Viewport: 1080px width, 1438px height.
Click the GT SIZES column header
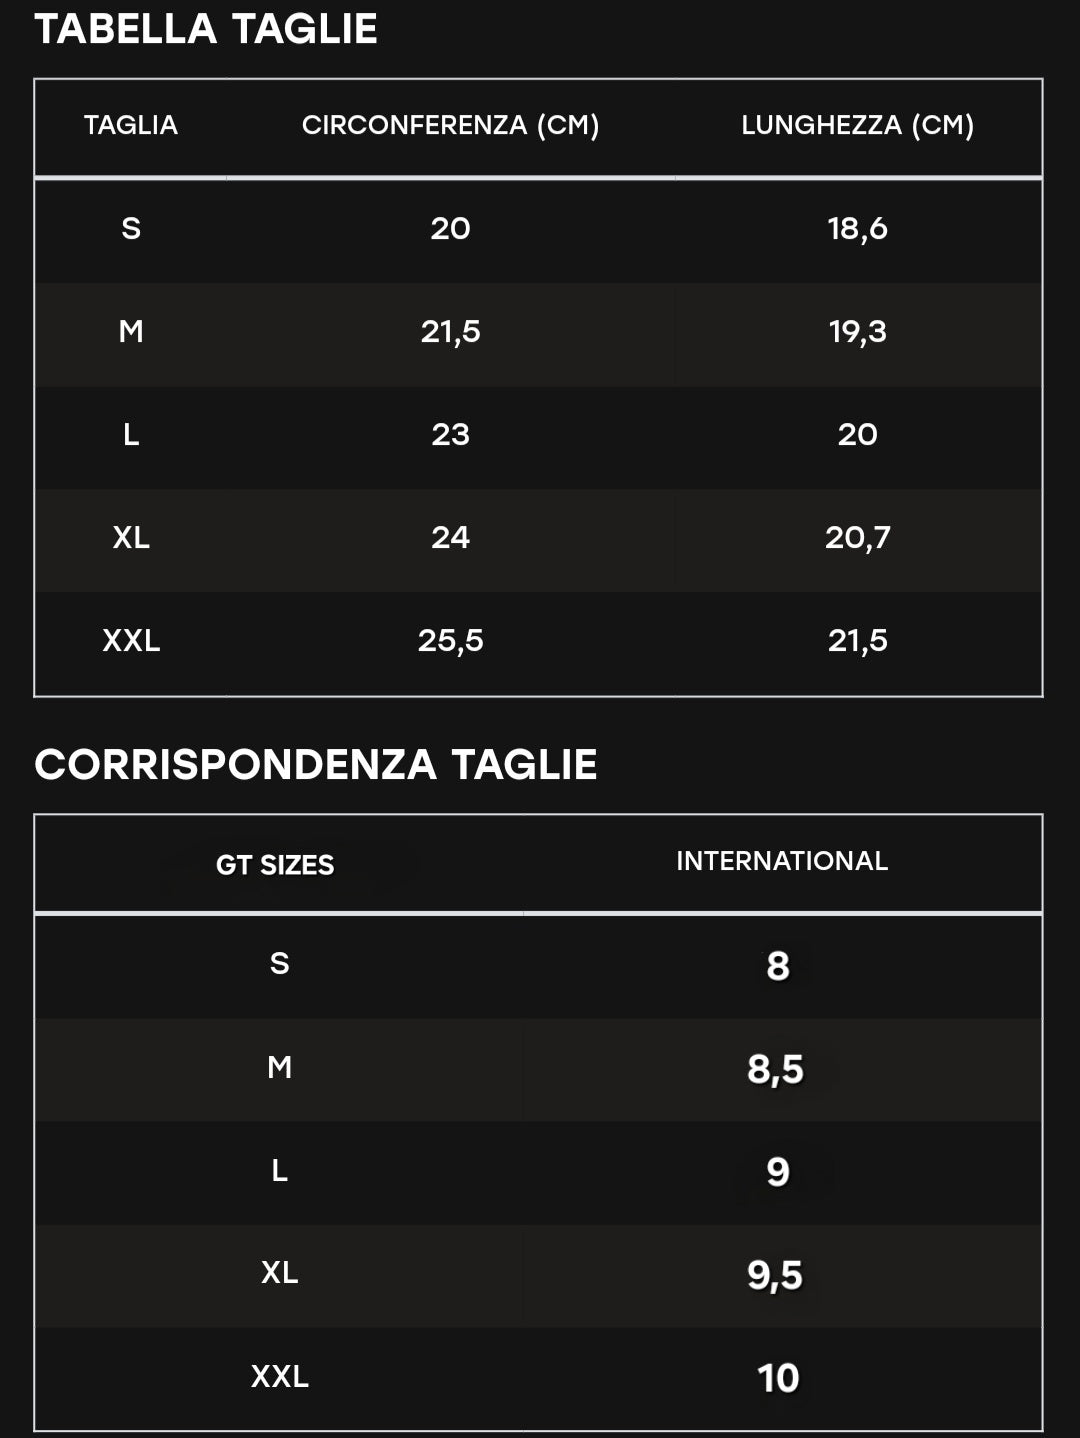(x=275, y=865)
